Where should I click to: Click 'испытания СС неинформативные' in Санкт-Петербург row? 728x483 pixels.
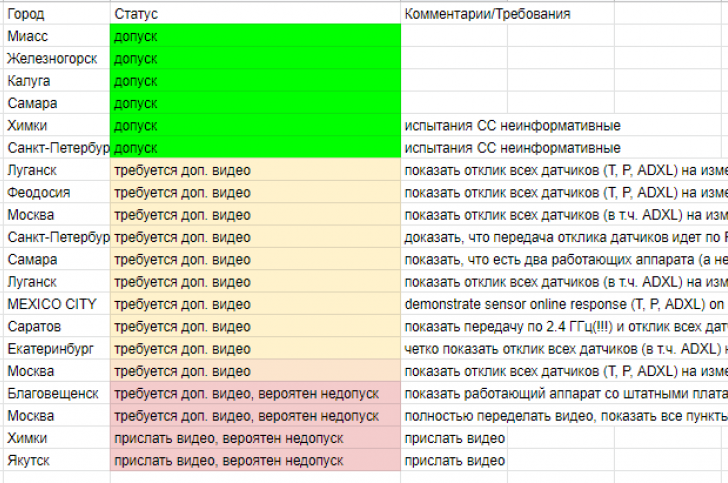[x=513, y=148]
